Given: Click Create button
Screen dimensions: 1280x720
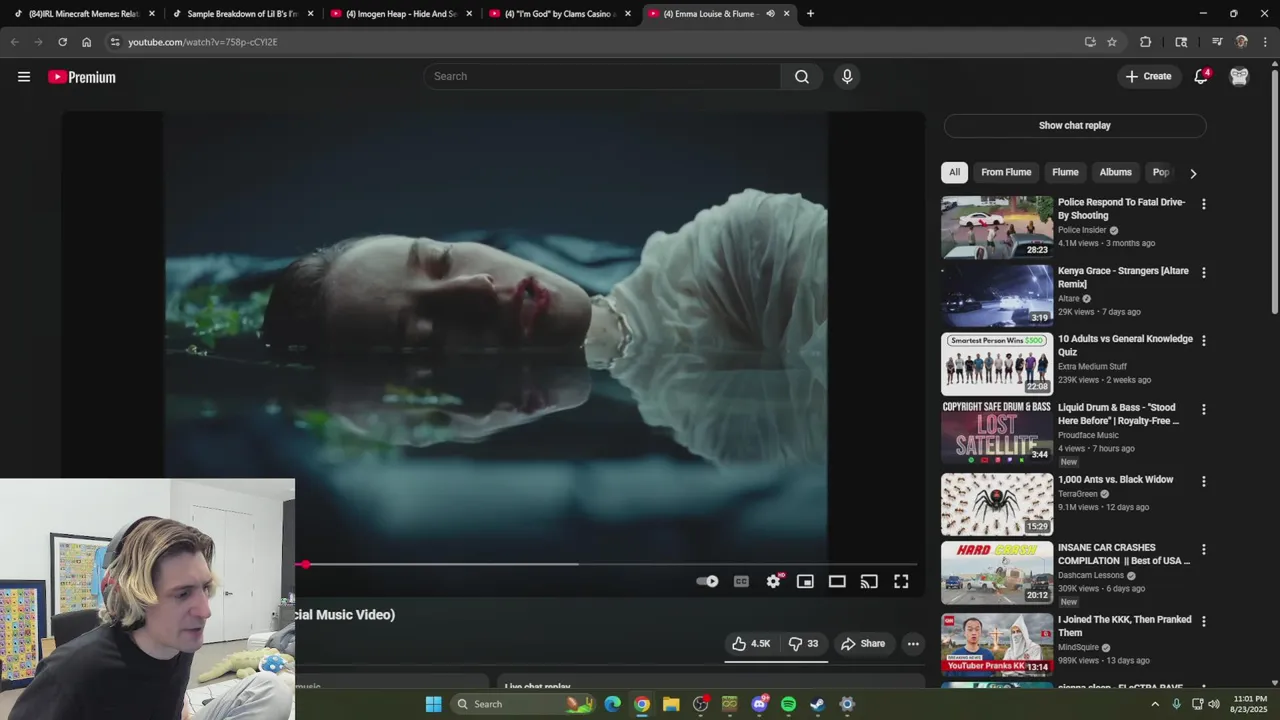Looking at the screenshot, I should [1148, 76].
